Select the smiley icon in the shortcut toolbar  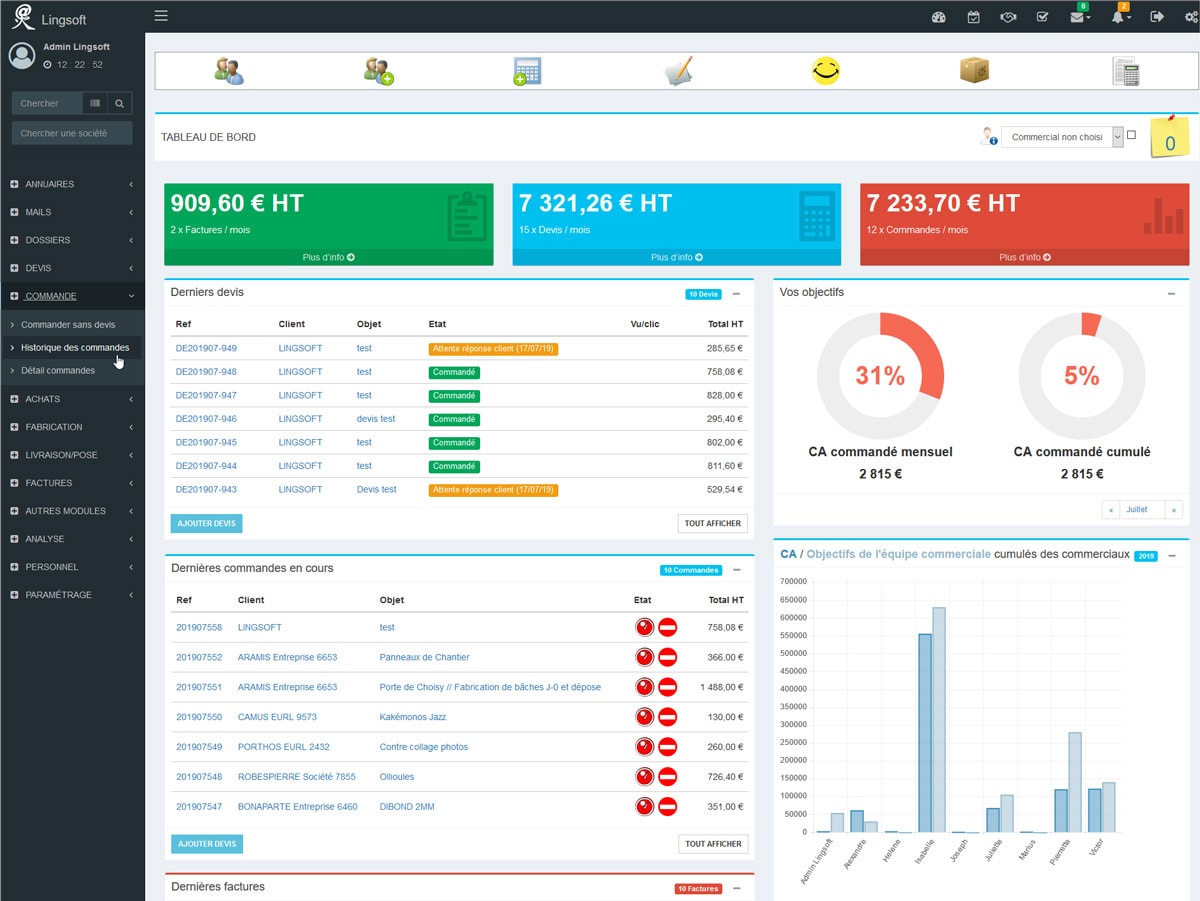tap(825, 70)
